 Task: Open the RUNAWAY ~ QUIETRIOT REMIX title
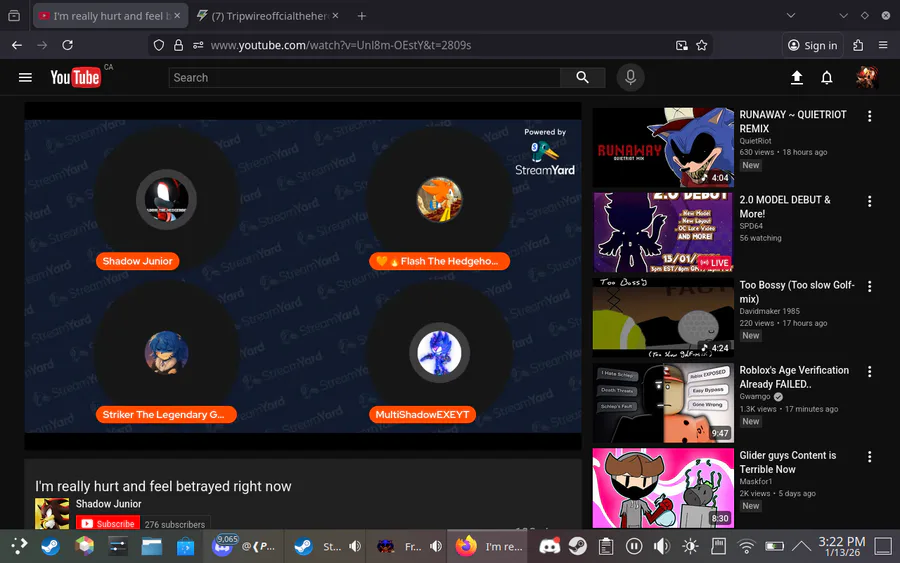tap(793, 122)
